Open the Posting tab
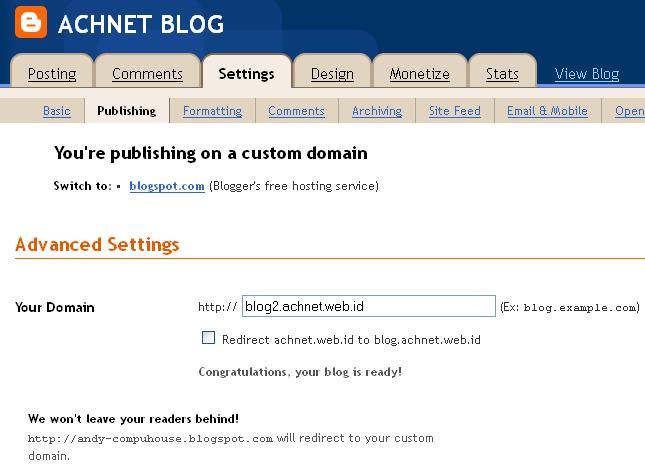645x476 pixels. pyautogui.click(x=52, y=74)
